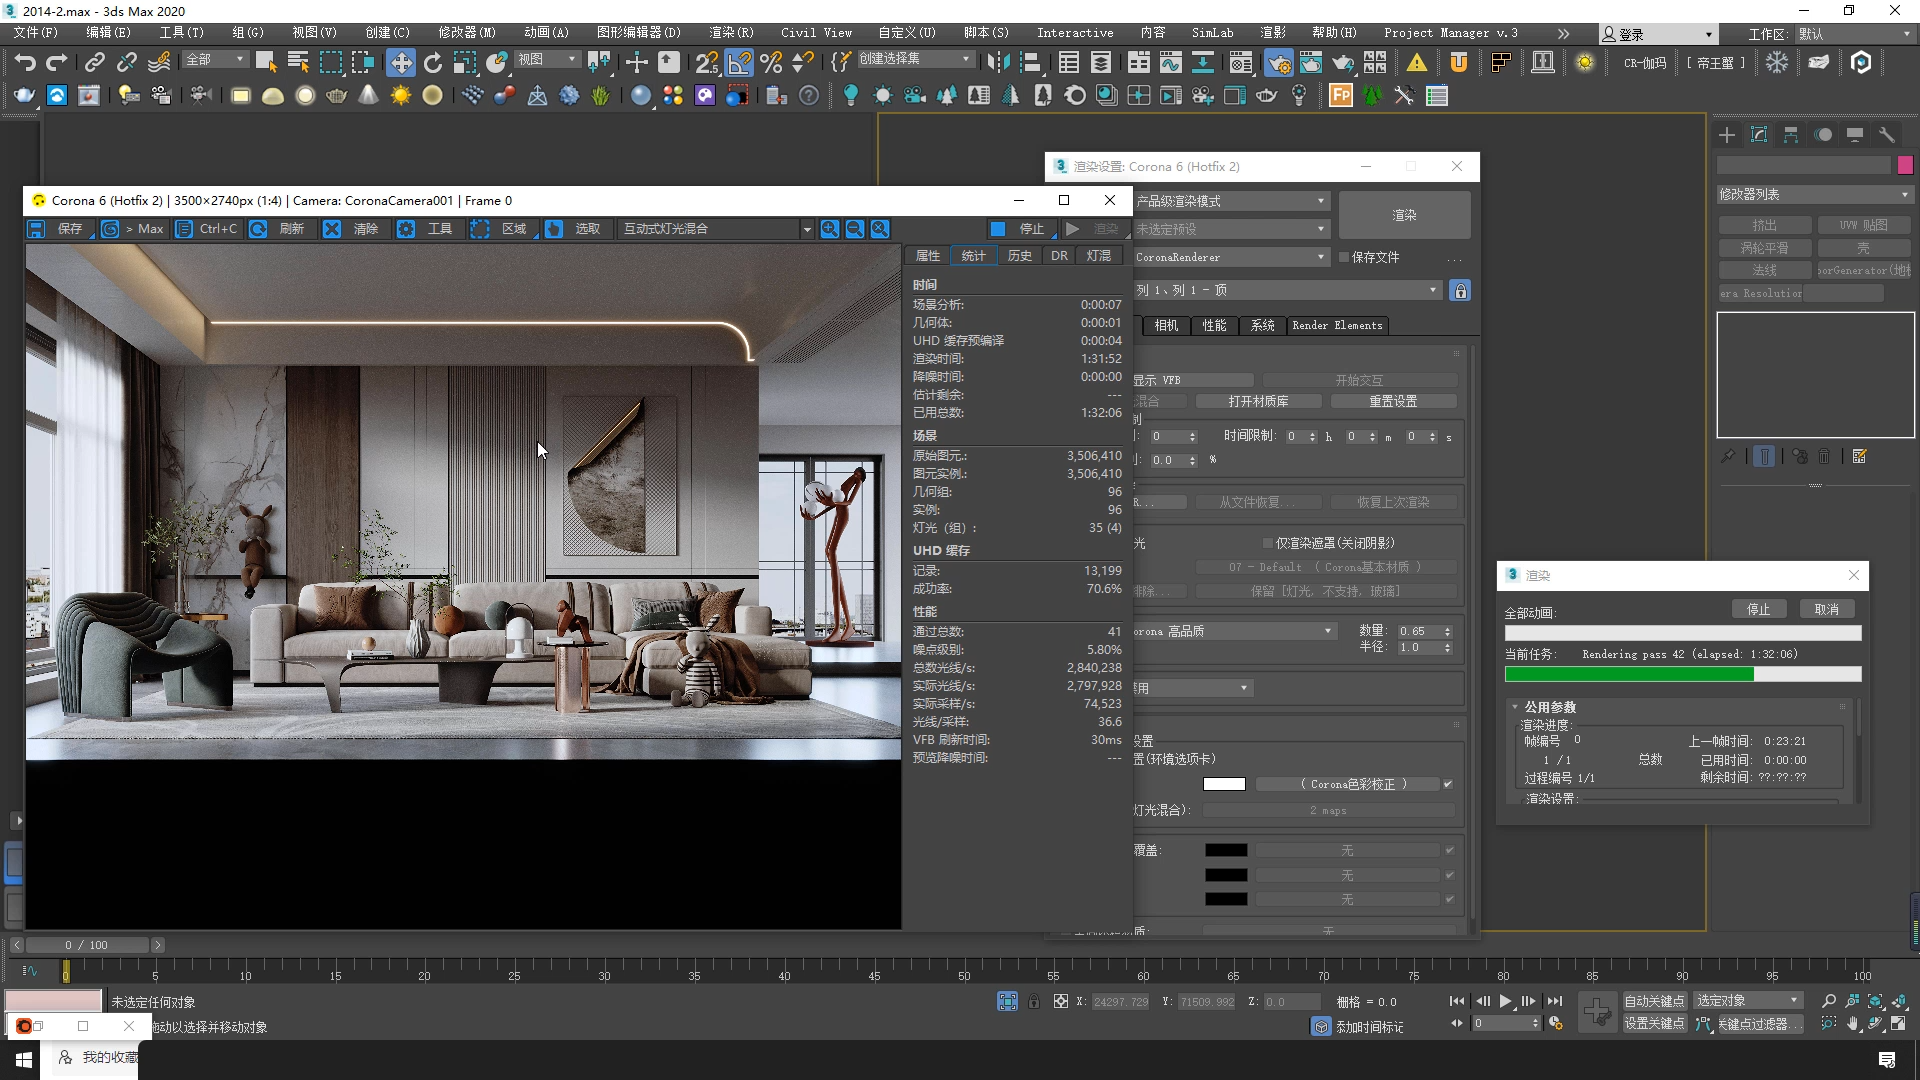
Task: Switch to the 历史 tab in VFB
Action: (1019, 256)
